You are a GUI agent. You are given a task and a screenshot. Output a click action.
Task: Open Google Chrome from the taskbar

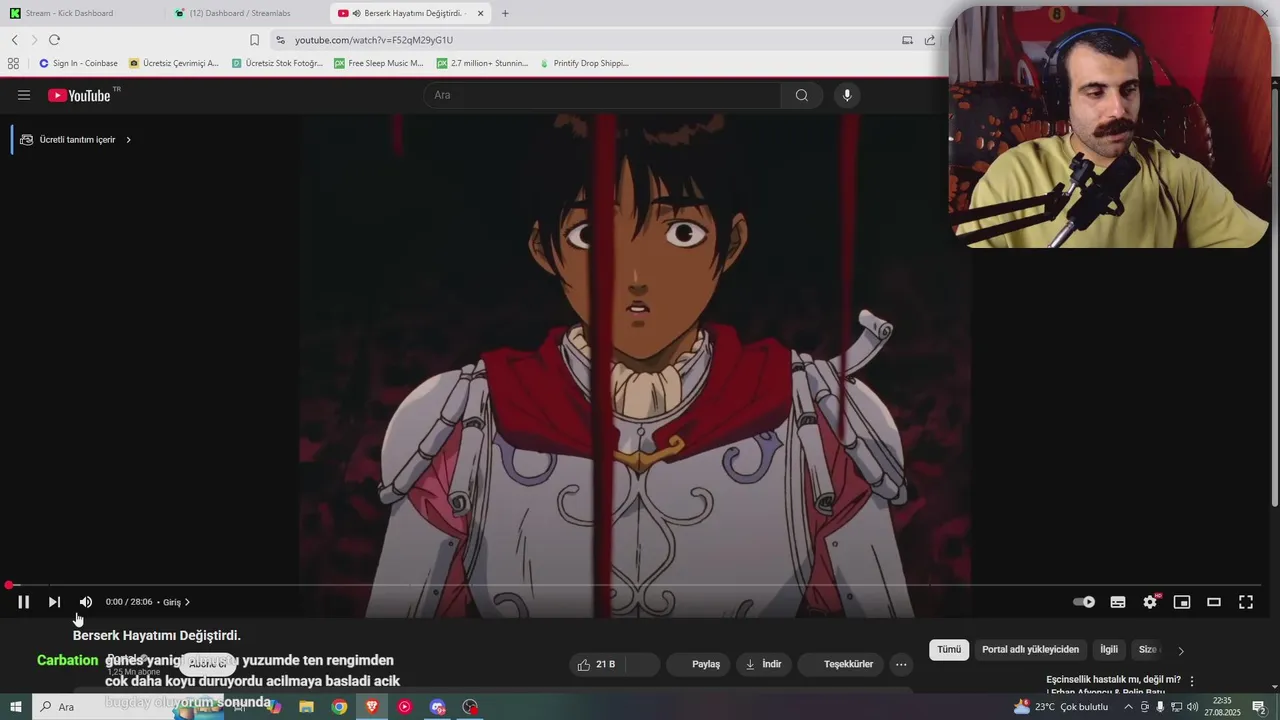click(339, 707)
